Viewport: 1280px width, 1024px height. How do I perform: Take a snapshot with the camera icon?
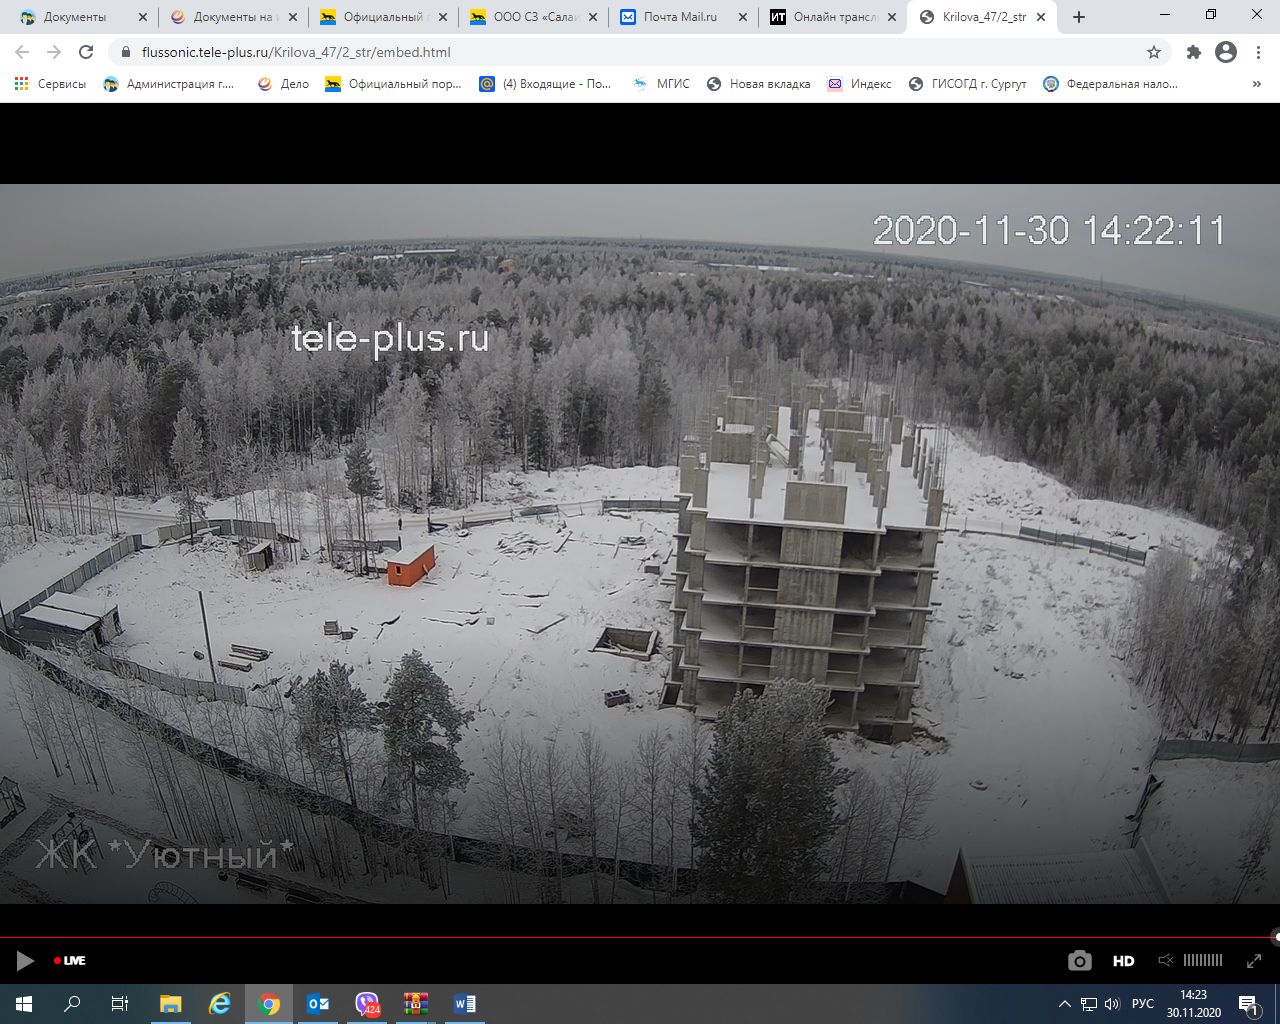[1079, 961]
